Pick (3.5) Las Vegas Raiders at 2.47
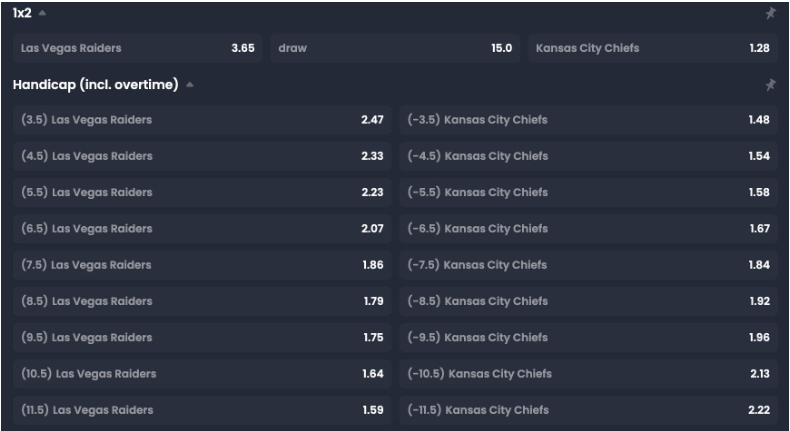 click(x=202, y=120)
